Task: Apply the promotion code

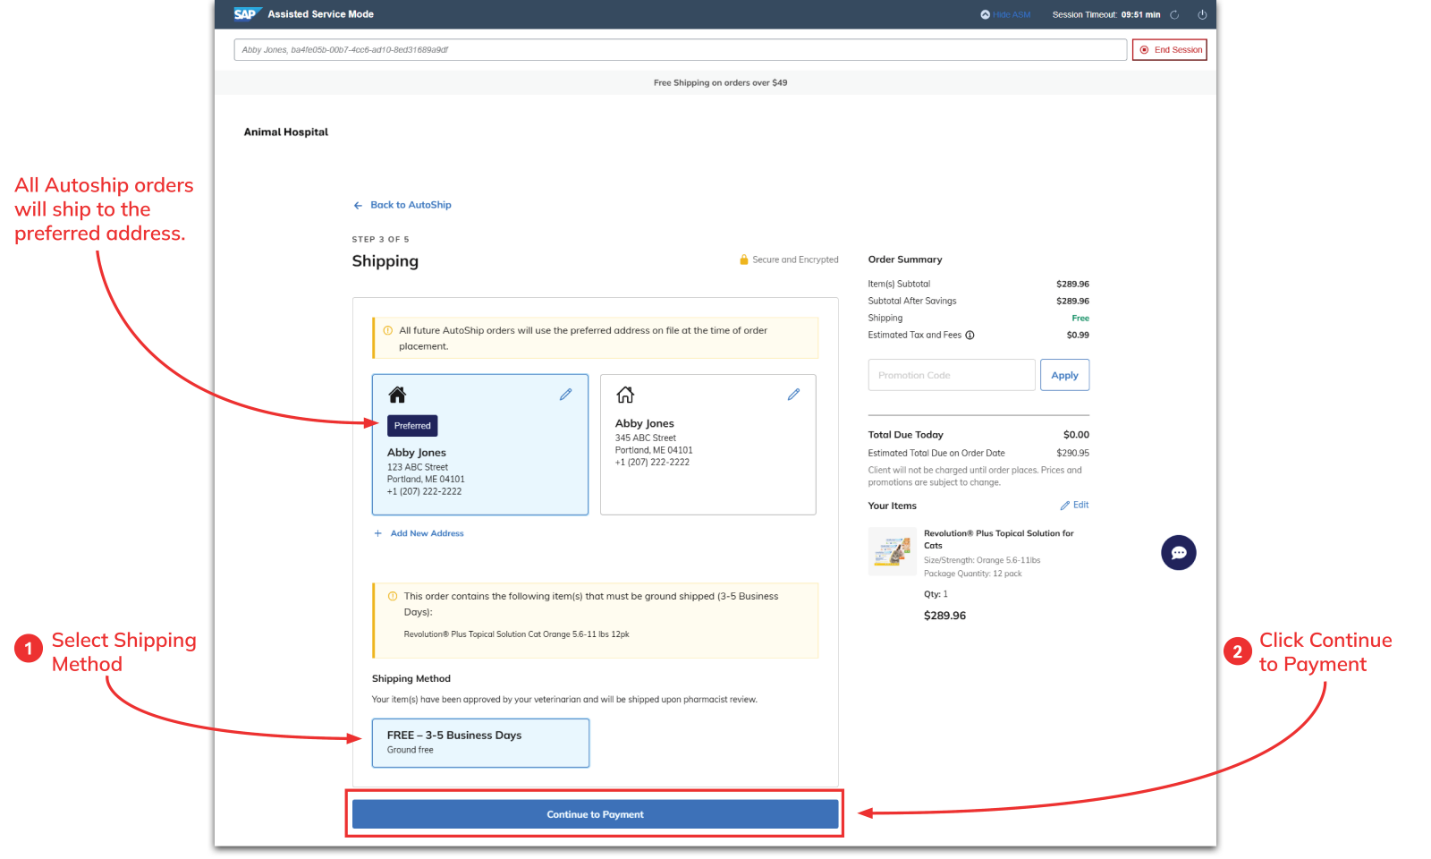Action: coord(1065,375)
